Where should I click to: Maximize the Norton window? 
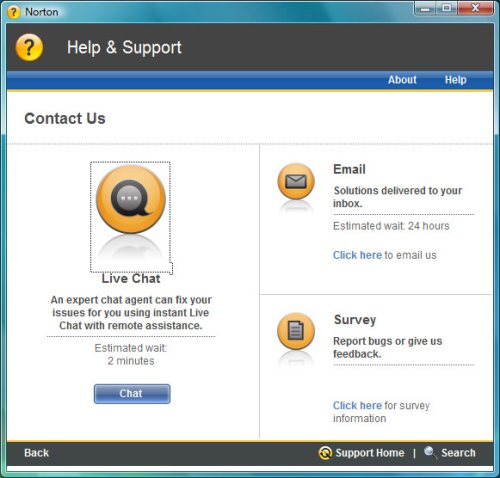(447, 8)
